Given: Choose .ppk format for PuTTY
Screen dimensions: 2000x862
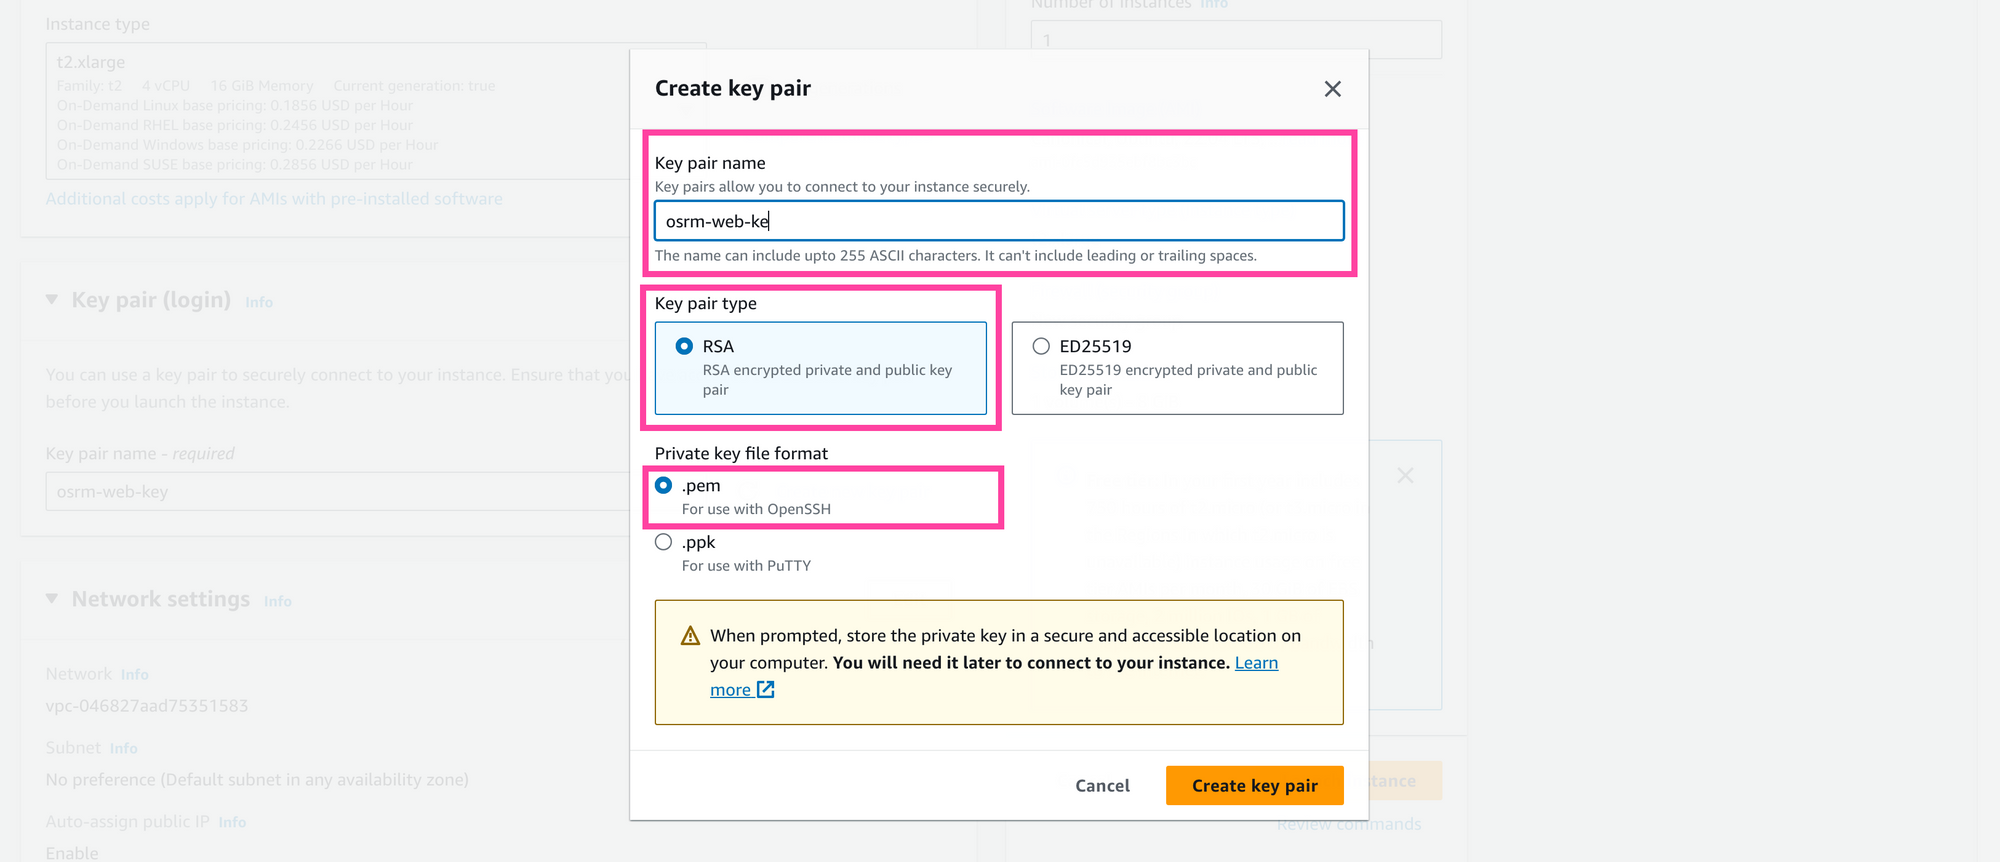Looking at the screenshot, I should click(663, 541).
